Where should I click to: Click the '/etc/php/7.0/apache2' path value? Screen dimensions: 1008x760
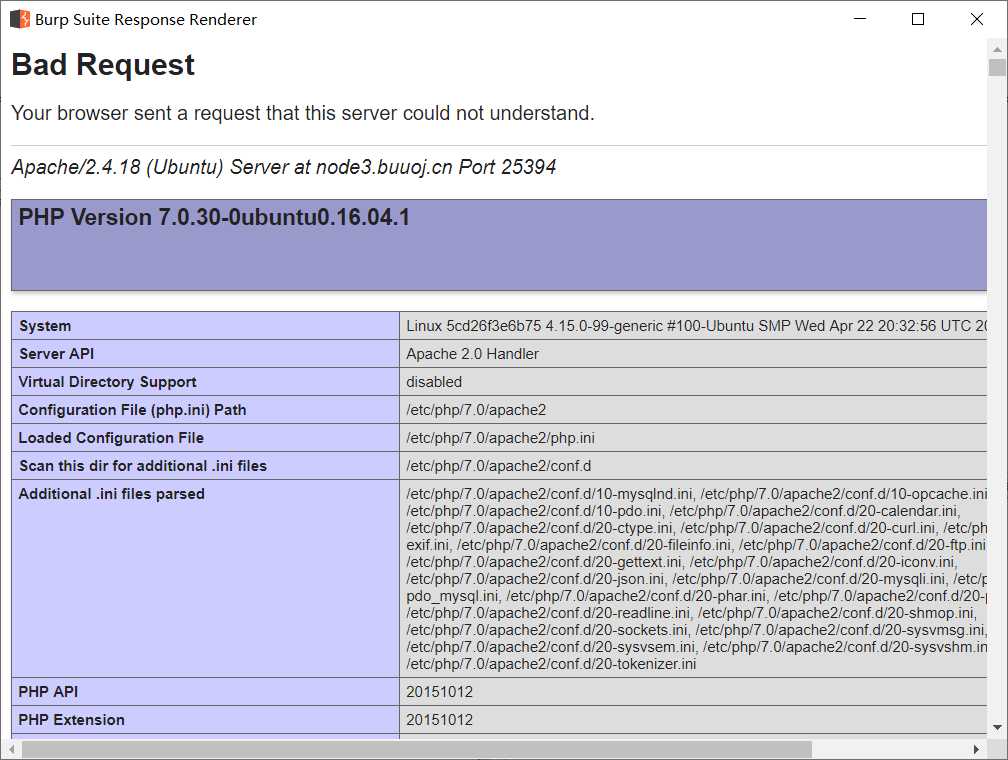476,410
